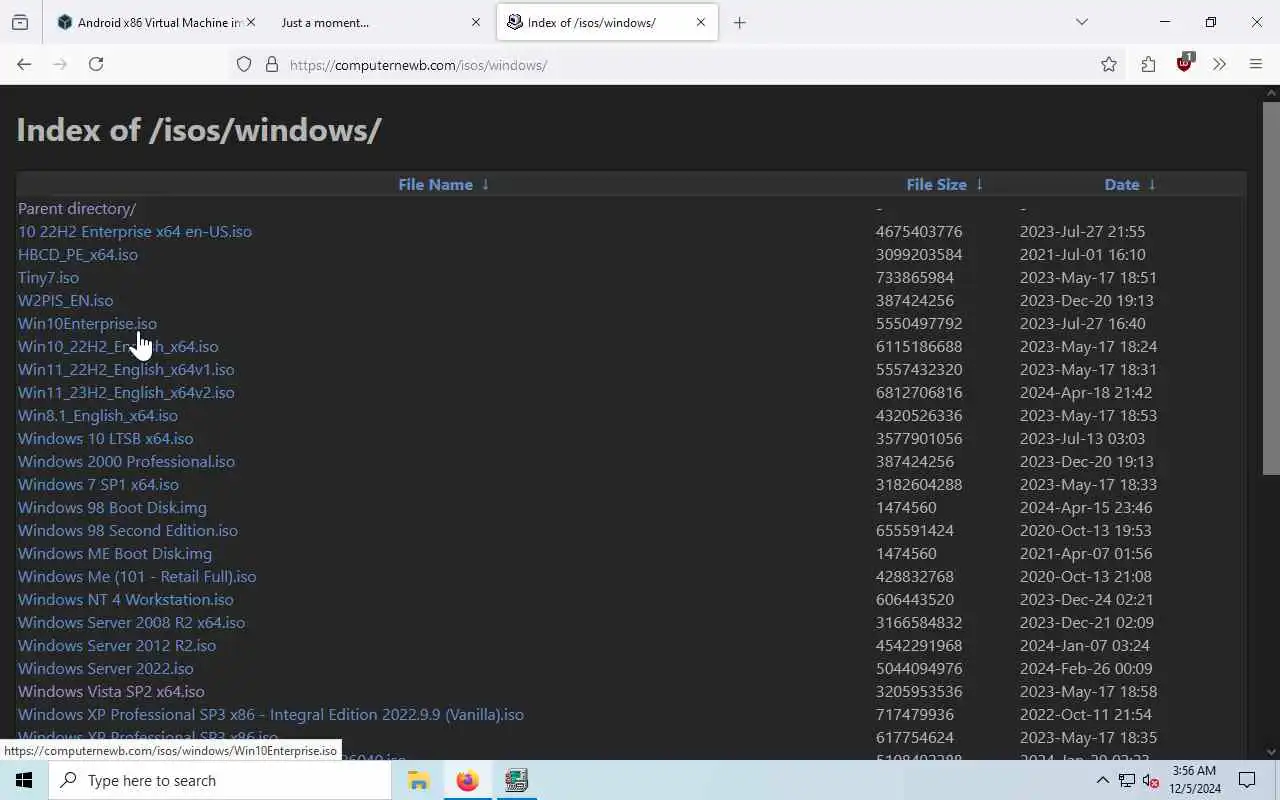Download Win11_23H2_English_x64v2.iso
This screenshot has width=1280, height=800.
click(126, 392)
